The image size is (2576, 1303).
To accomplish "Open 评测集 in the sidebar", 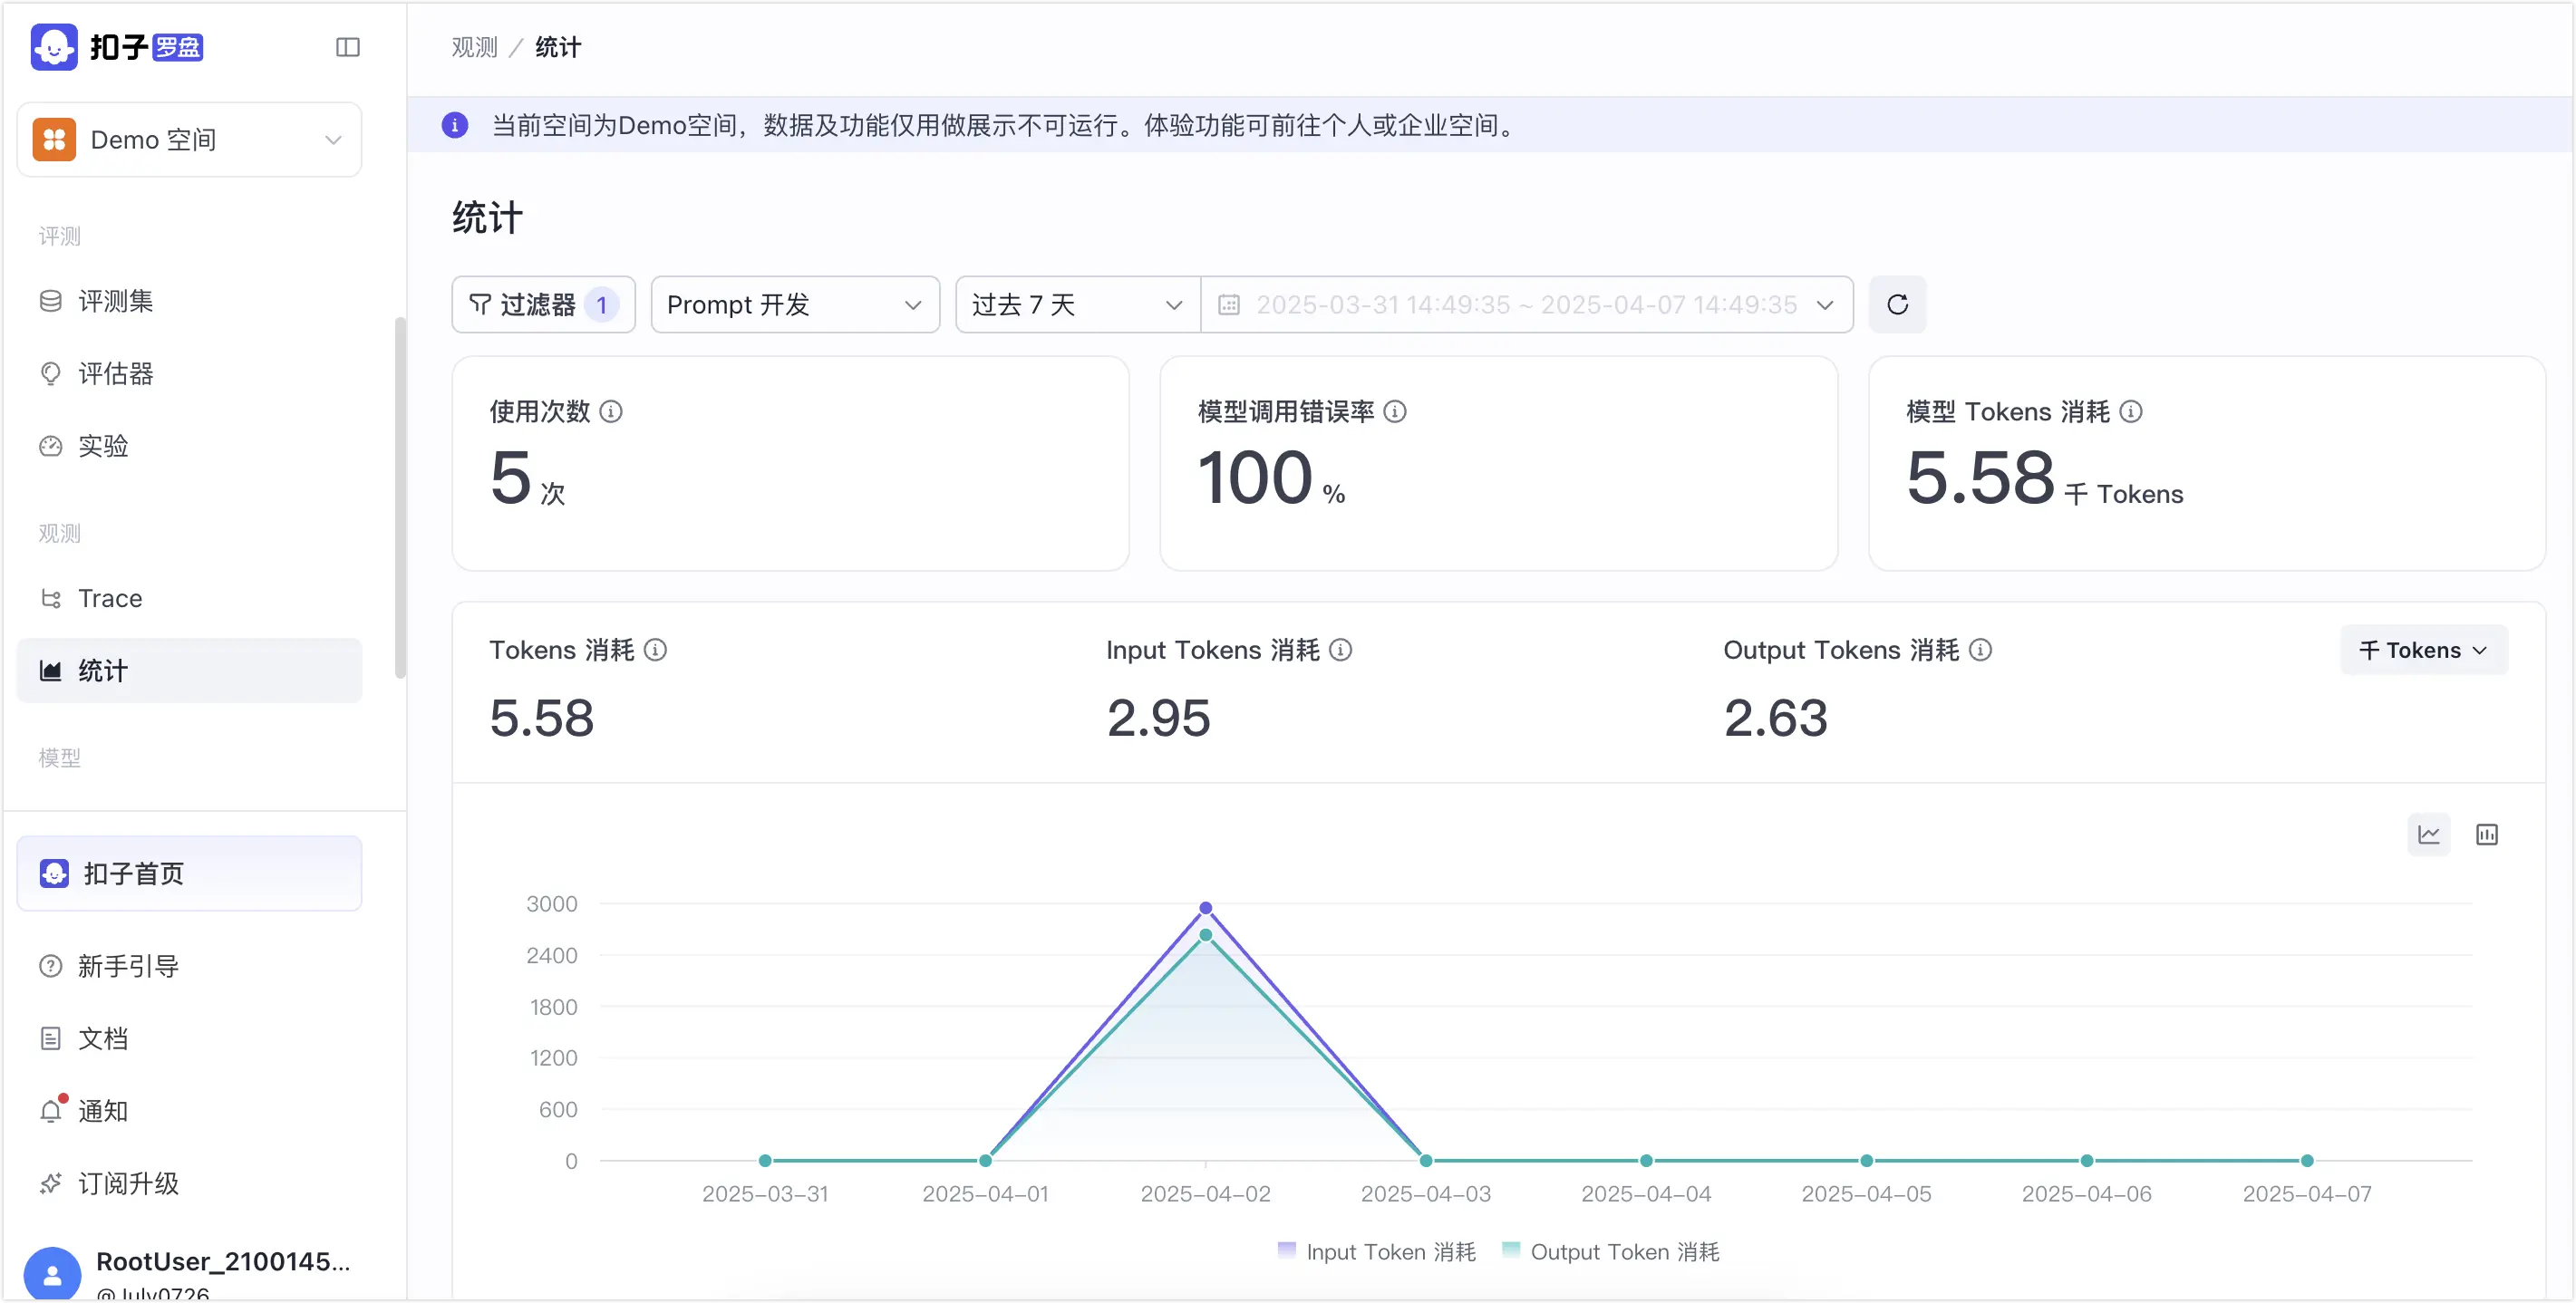I will point(189,301).
